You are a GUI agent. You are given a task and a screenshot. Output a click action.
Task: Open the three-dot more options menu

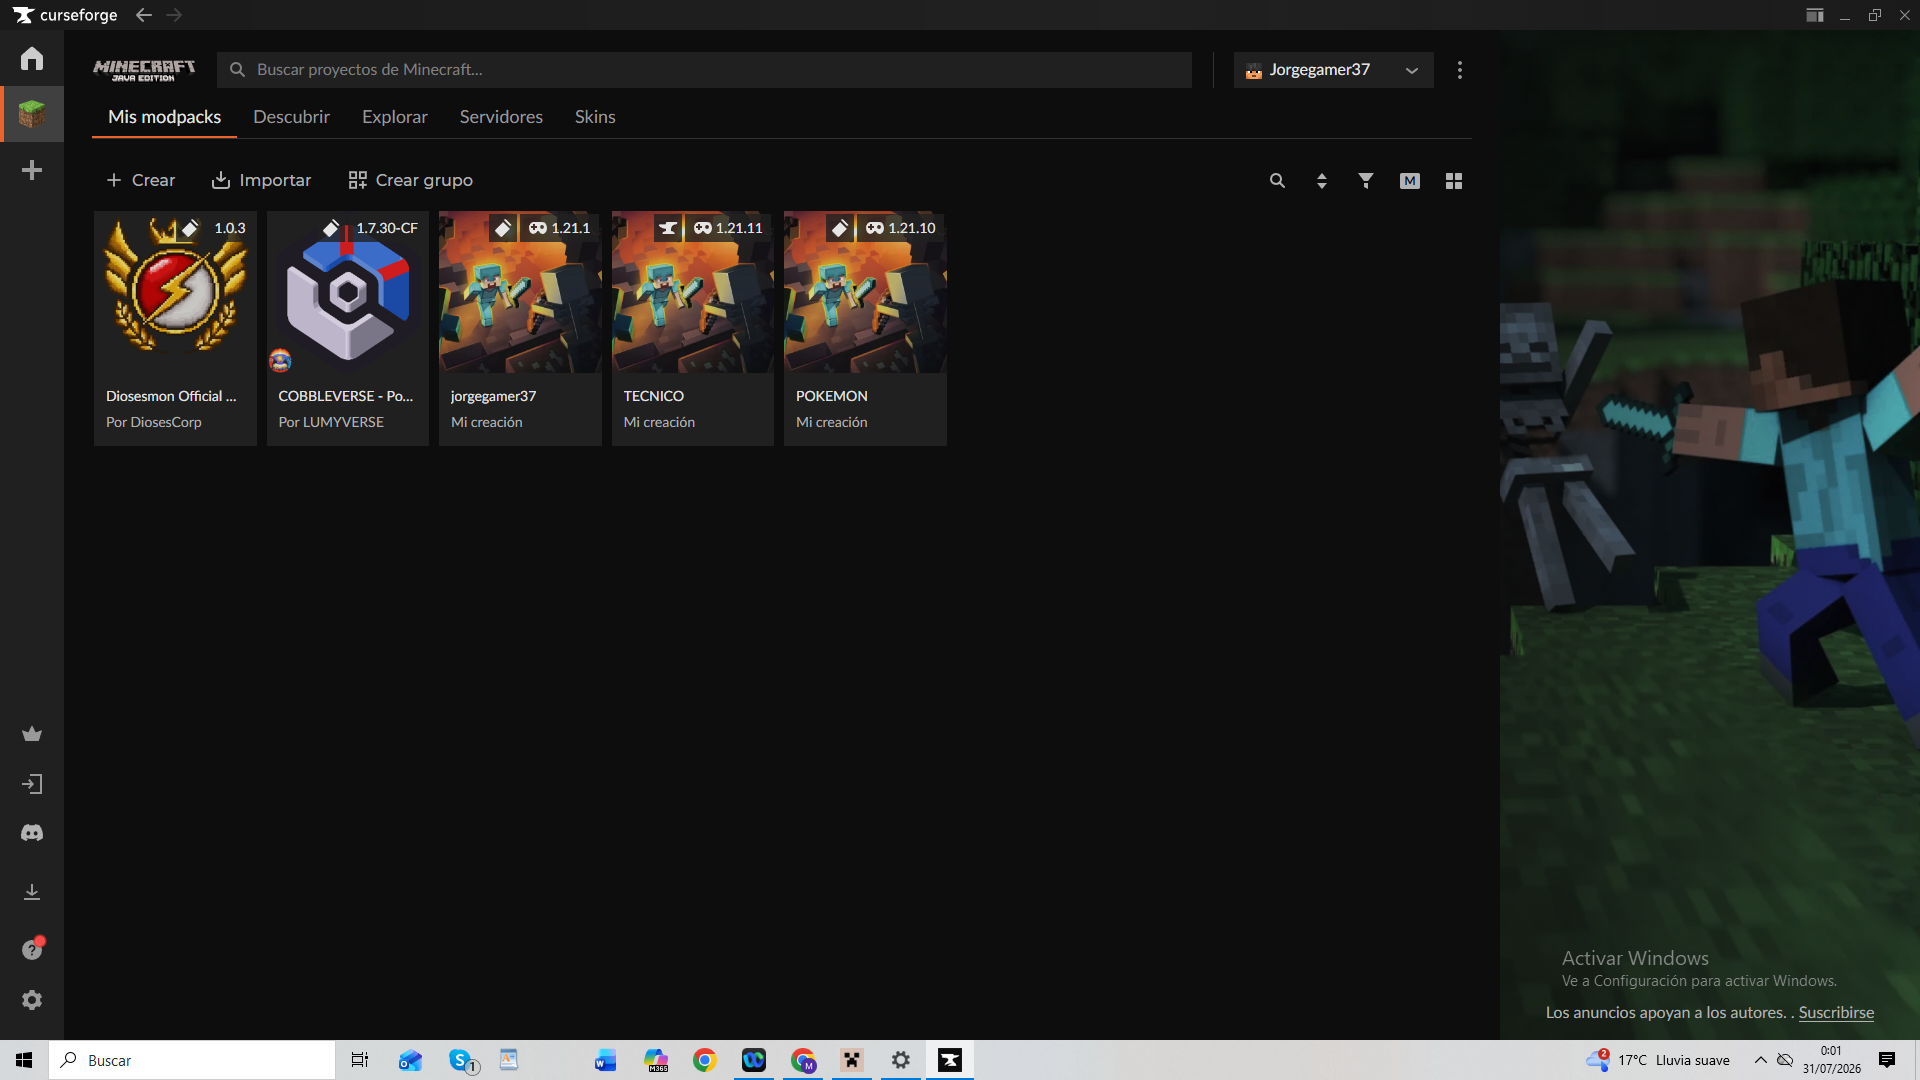[x=1460, y=70]
